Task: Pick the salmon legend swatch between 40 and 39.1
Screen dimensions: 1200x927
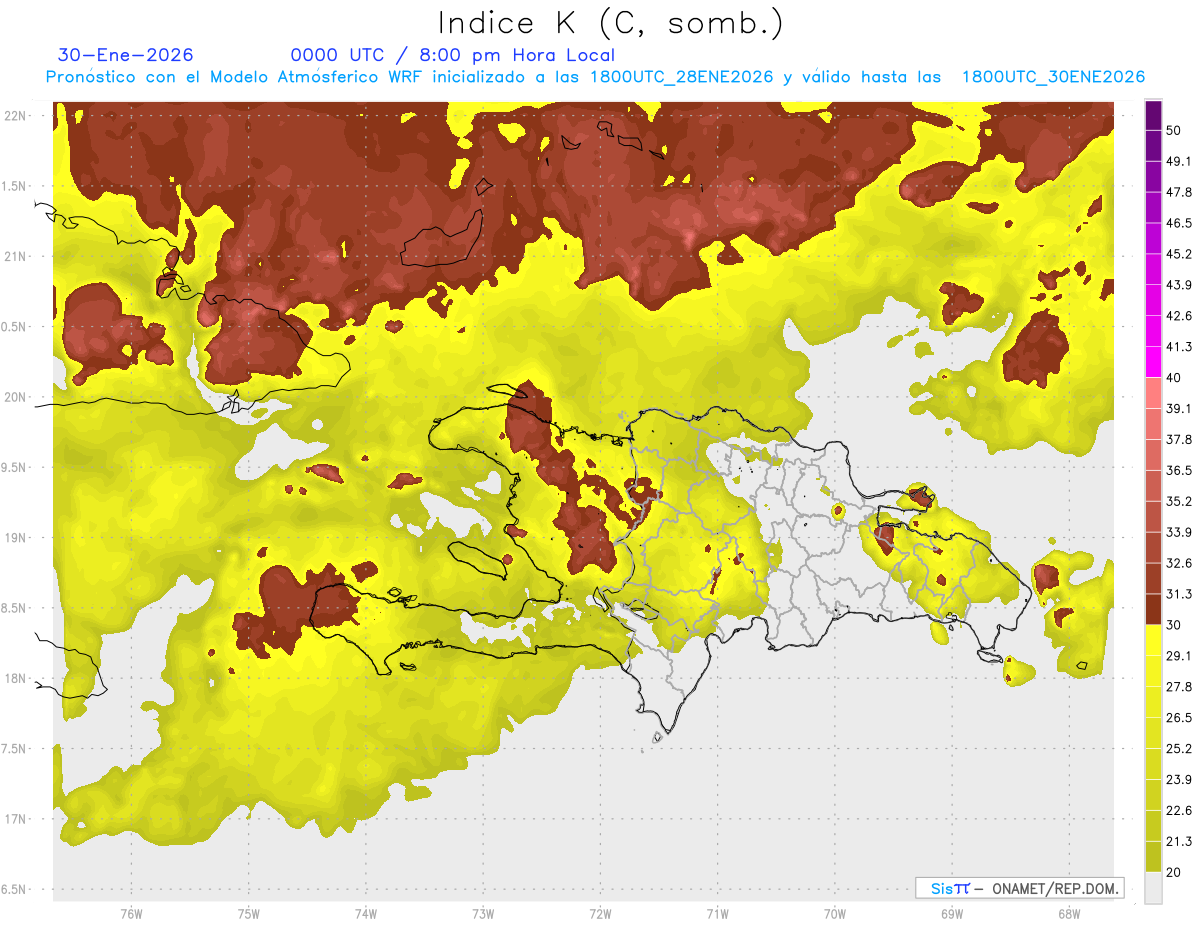Action: (x=1153, y=393)
